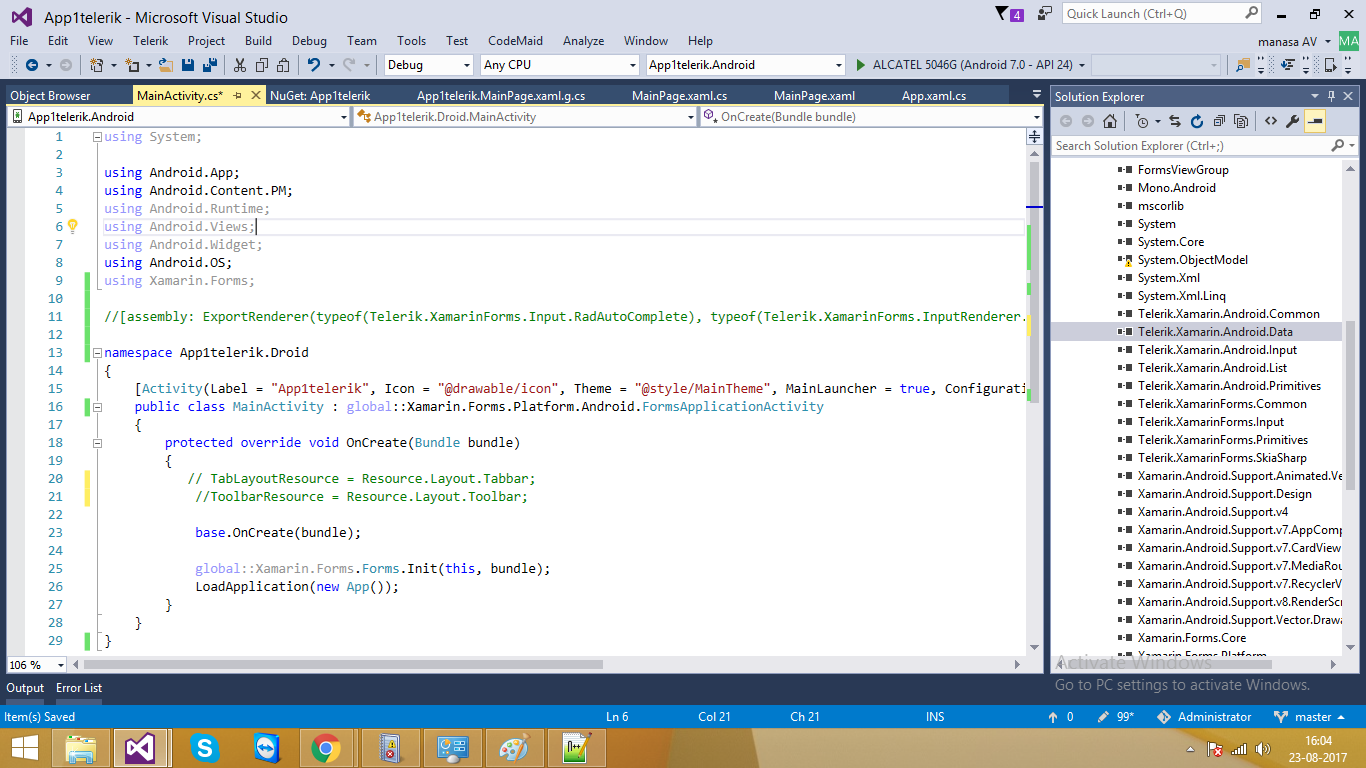Start debugging on ALCATEL 5046G
Screen dimensions: 1366x768
[862, 65]
